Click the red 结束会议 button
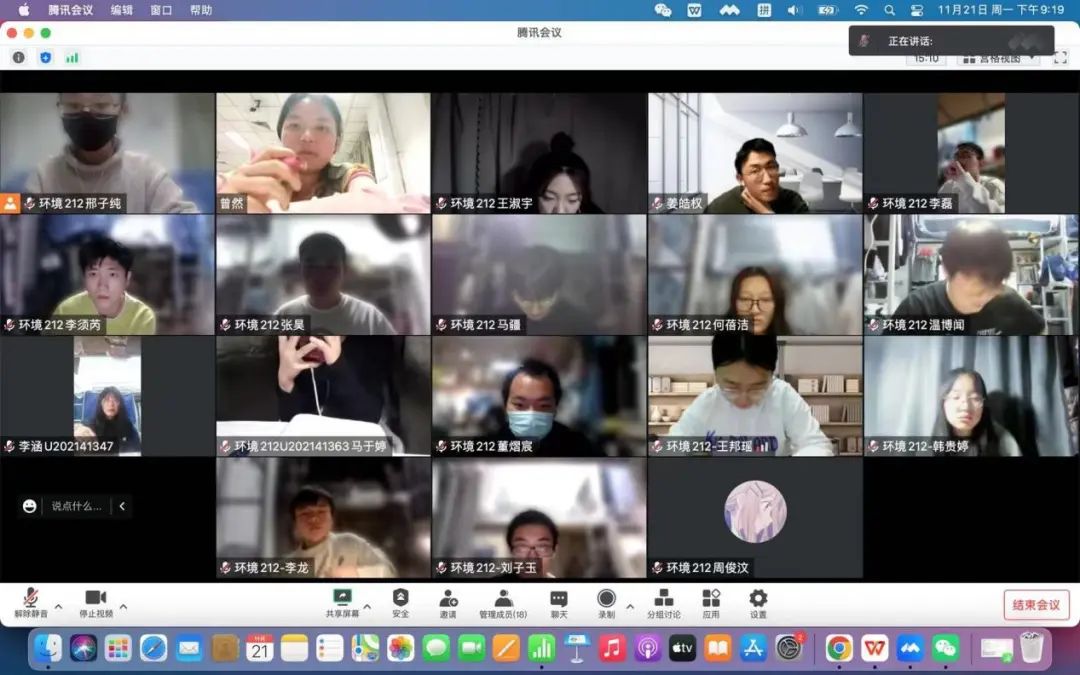 tap(1036, 605)
